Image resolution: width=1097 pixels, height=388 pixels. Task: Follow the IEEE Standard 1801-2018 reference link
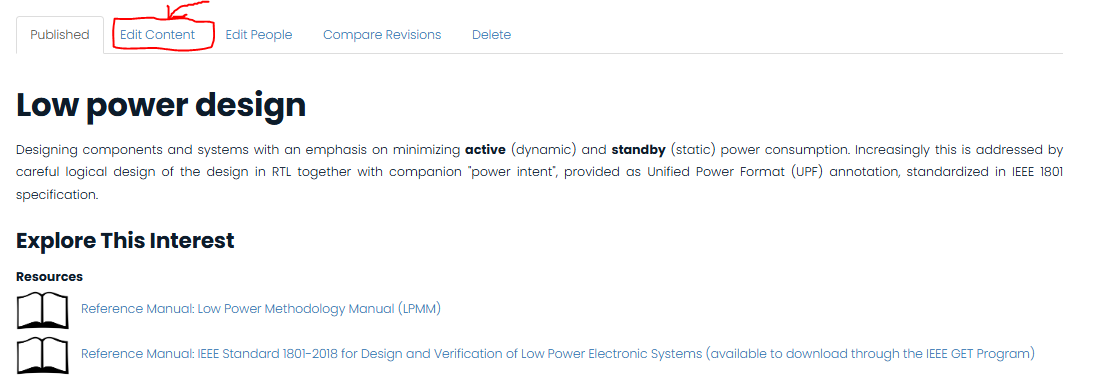[x=558, y=354]
